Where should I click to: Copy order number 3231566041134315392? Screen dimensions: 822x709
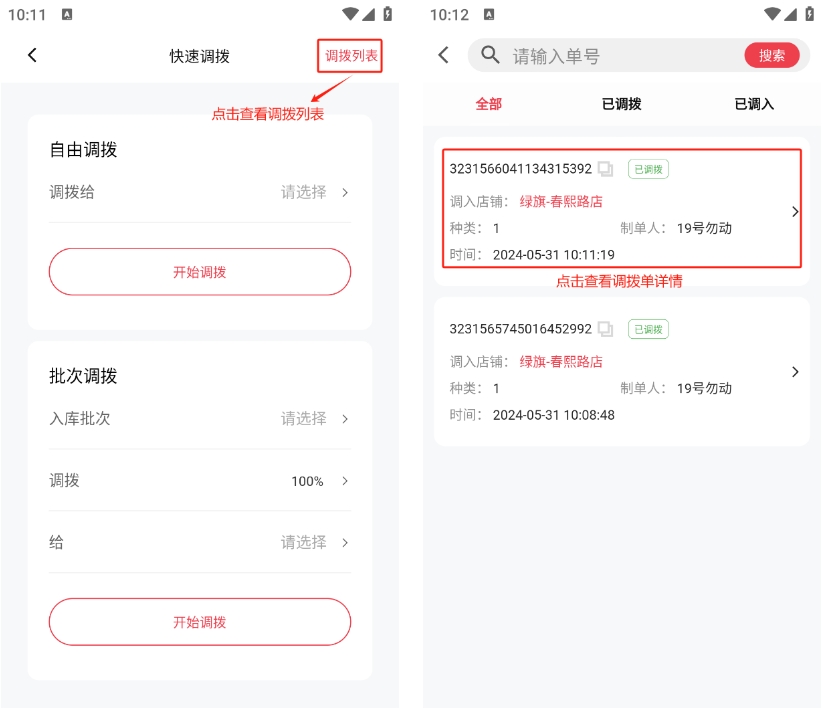click(x=605, y=169)
